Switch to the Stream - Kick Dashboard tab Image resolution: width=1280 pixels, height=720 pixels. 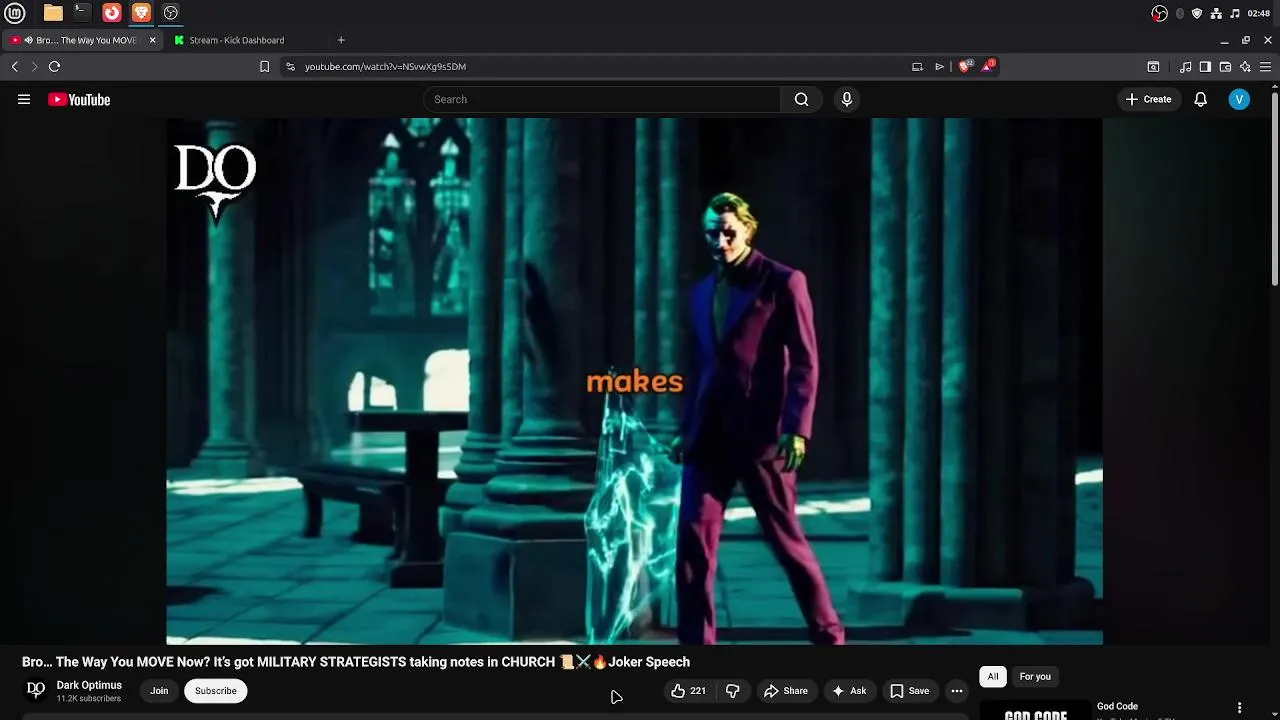tap(237, 40)
